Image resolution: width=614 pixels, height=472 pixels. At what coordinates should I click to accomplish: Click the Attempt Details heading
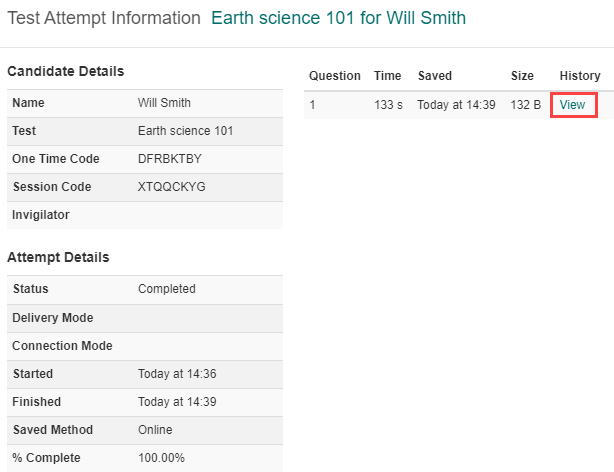coord(58,257)
